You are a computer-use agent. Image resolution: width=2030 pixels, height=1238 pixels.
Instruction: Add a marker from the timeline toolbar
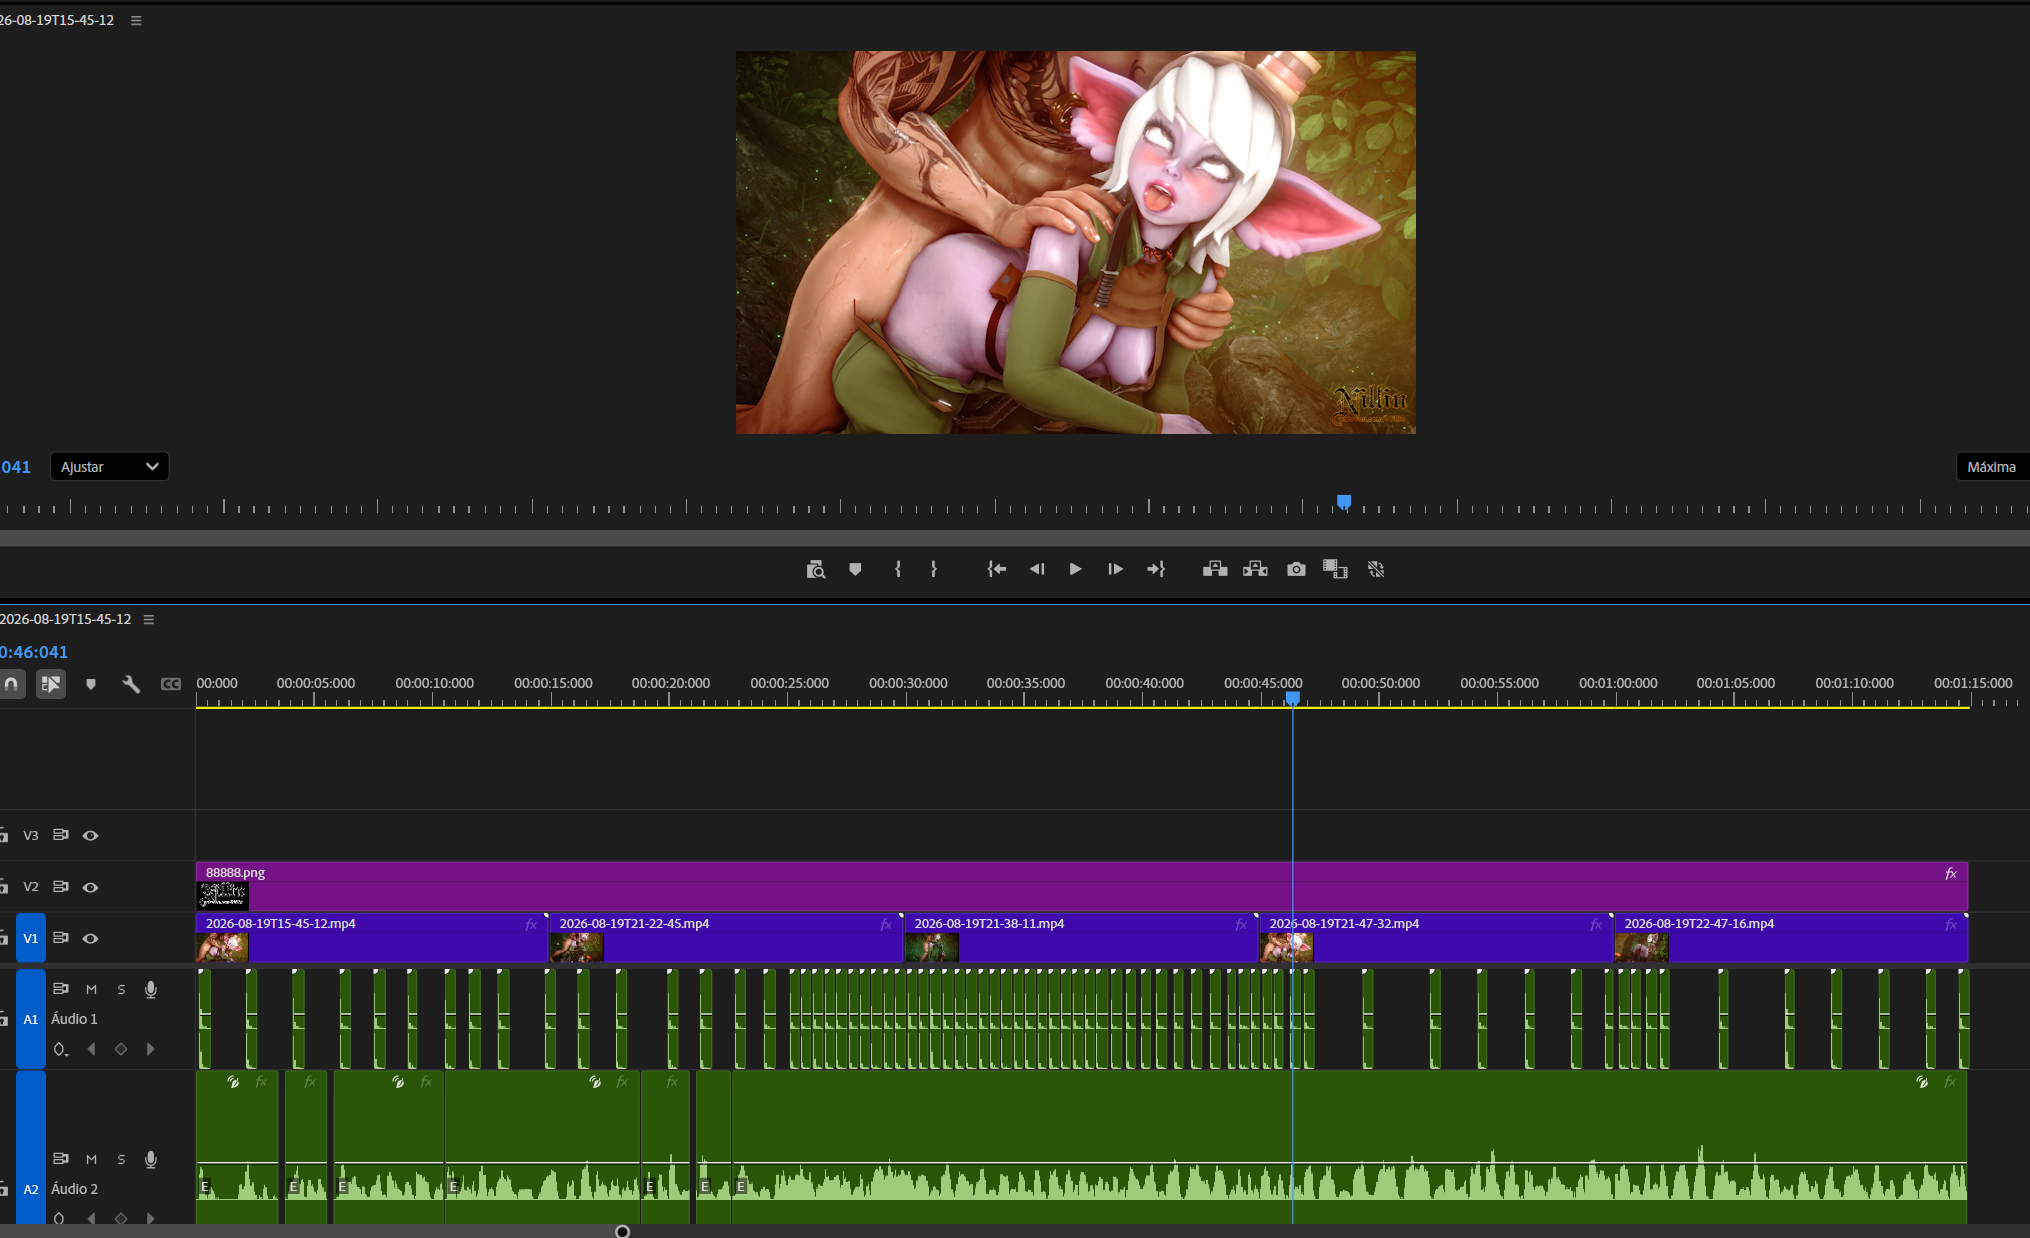91,684
